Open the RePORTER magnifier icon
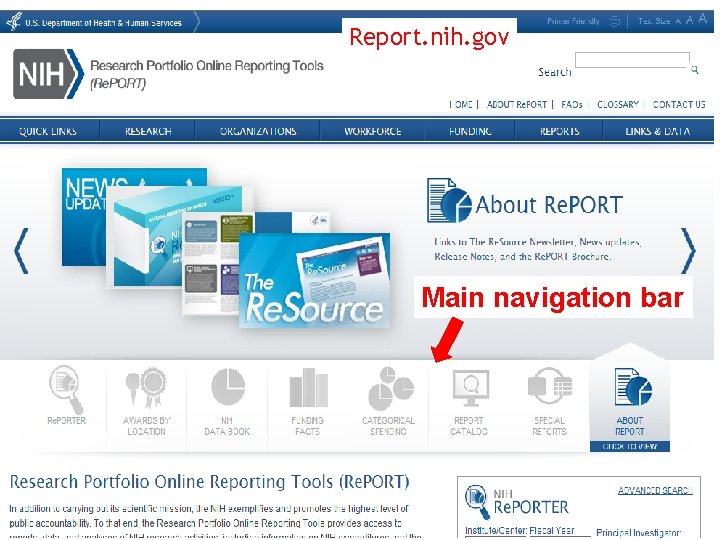Screen dimensions: 720x540 66,389
